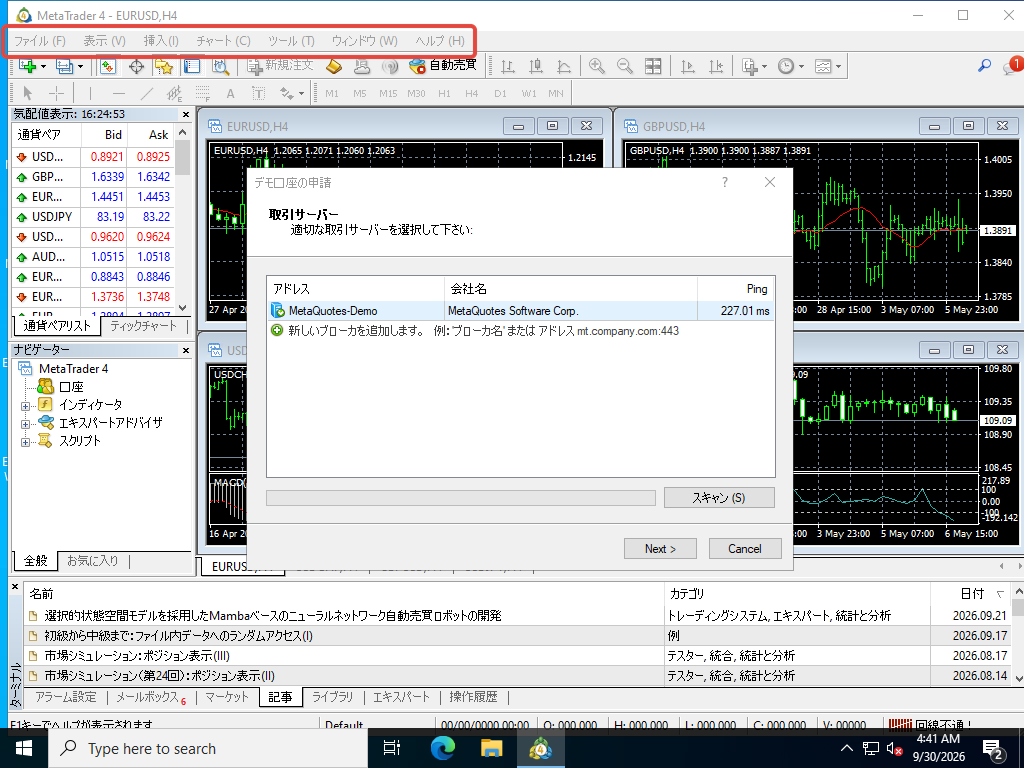
Task: Click the Market Watch vertical scrollbar
Action: (183, 219)
